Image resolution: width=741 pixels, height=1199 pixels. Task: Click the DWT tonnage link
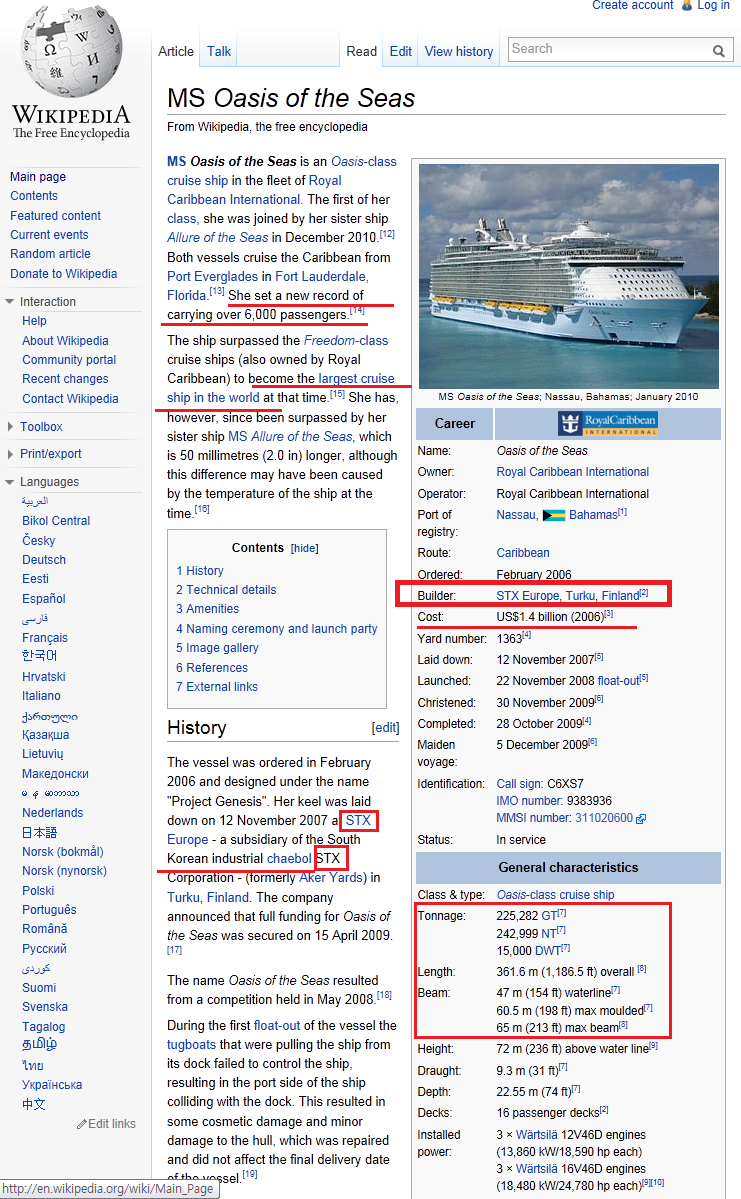(x=548, y=950)
